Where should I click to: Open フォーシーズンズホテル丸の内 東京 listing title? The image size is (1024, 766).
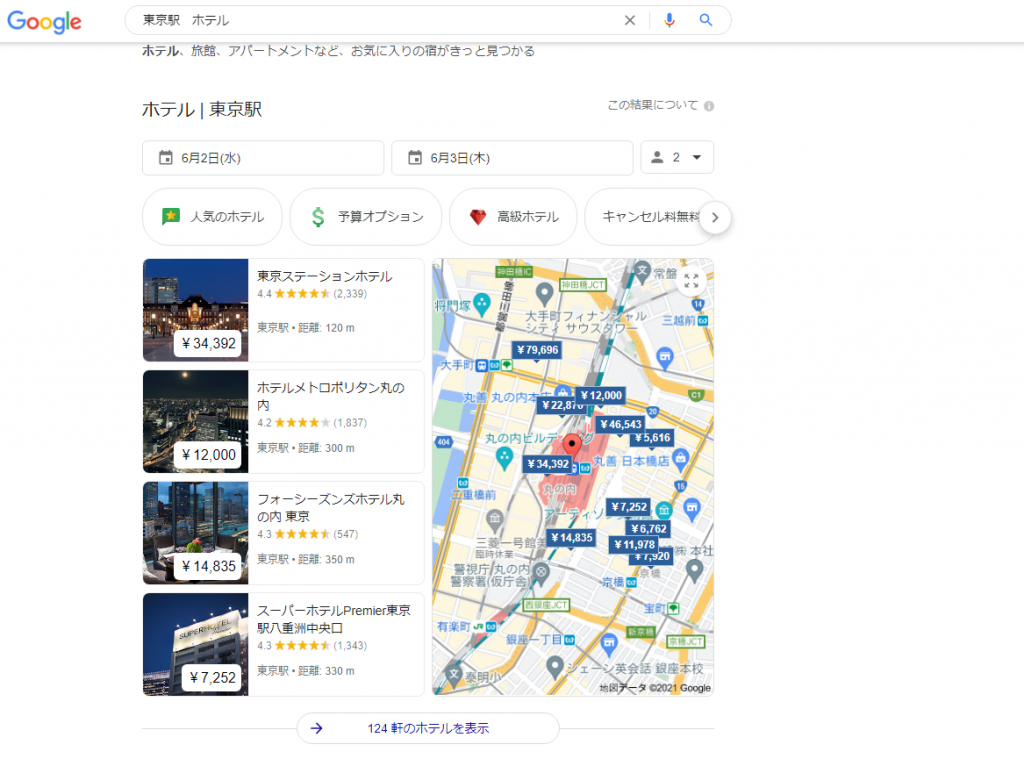point(331,507)
